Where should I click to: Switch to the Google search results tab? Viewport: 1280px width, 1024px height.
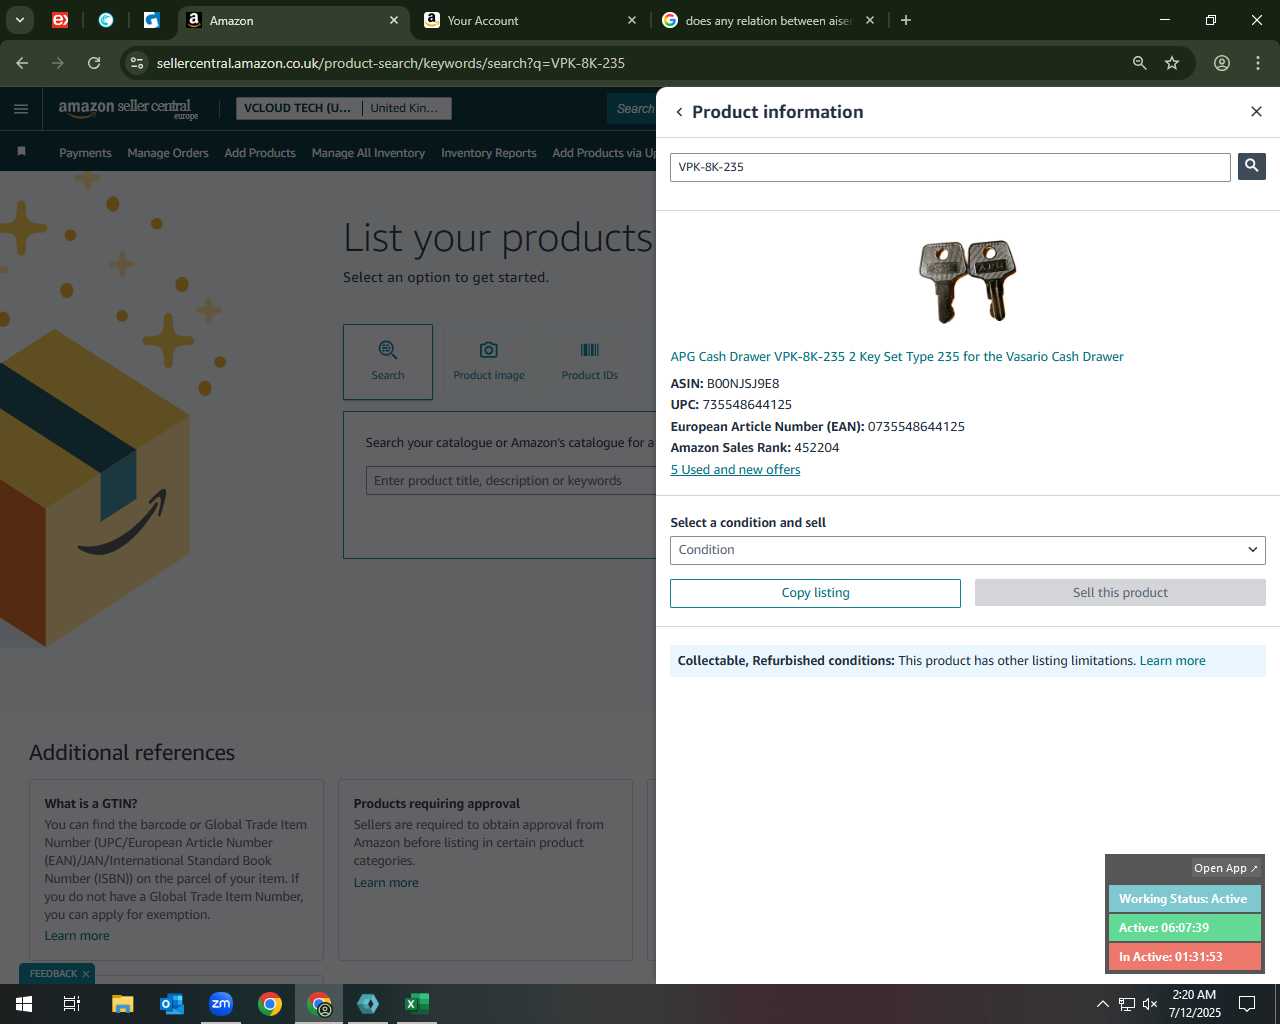point(768,20)
